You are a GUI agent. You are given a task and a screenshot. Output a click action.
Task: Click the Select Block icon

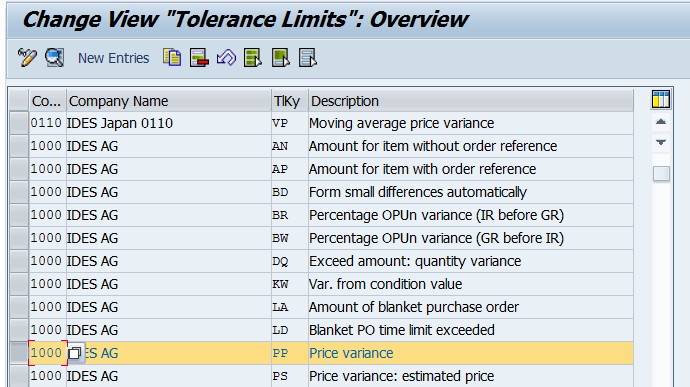point(280,58)
